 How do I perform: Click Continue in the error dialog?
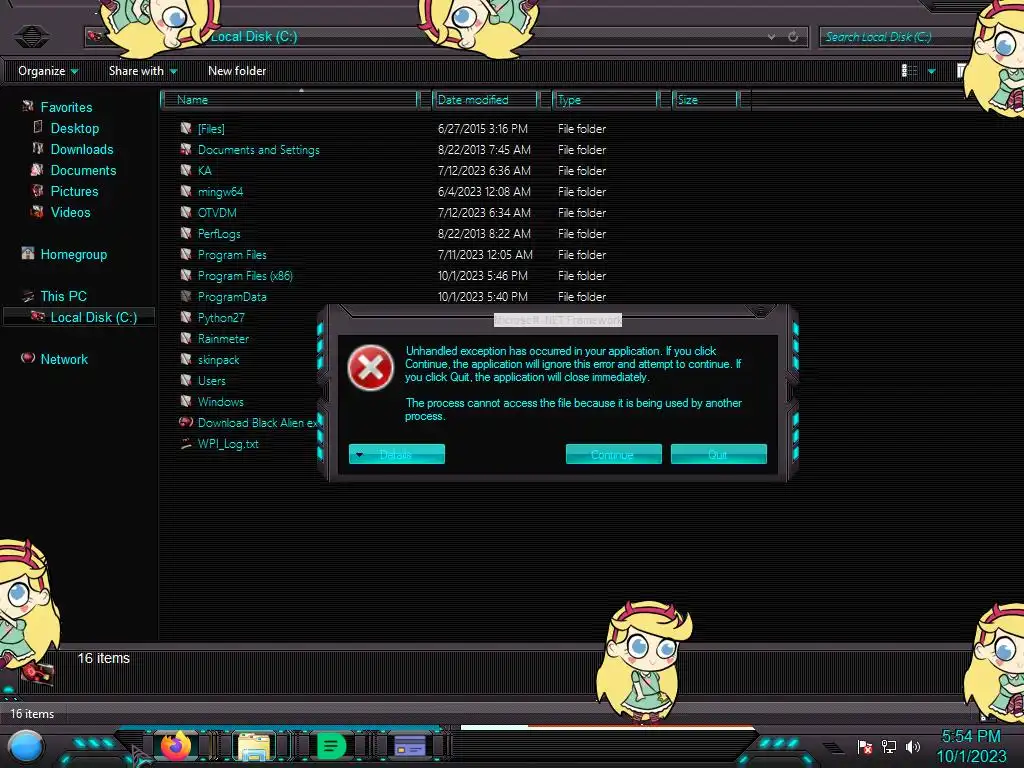tap(613, 455)
